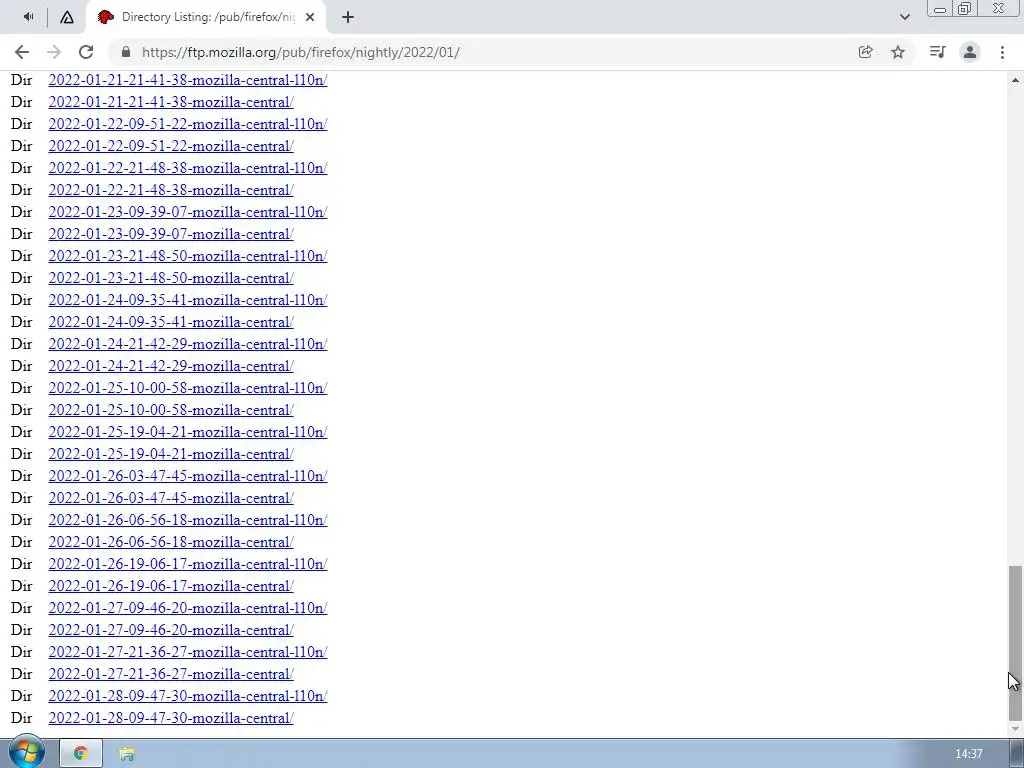Screen dimensions: 1024x768
Task: Click the Show desktop strip after the taskbar clock
Action: click(1017, 754)
